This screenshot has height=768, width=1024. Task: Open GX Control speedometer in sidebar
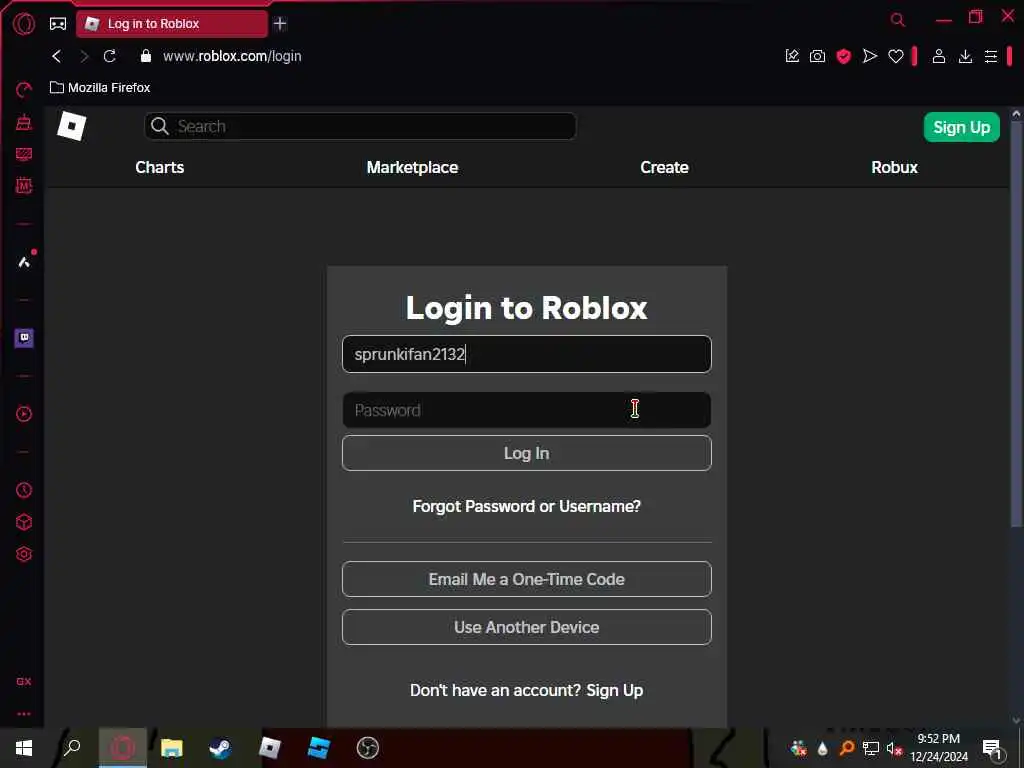click(x=24, y=89)
